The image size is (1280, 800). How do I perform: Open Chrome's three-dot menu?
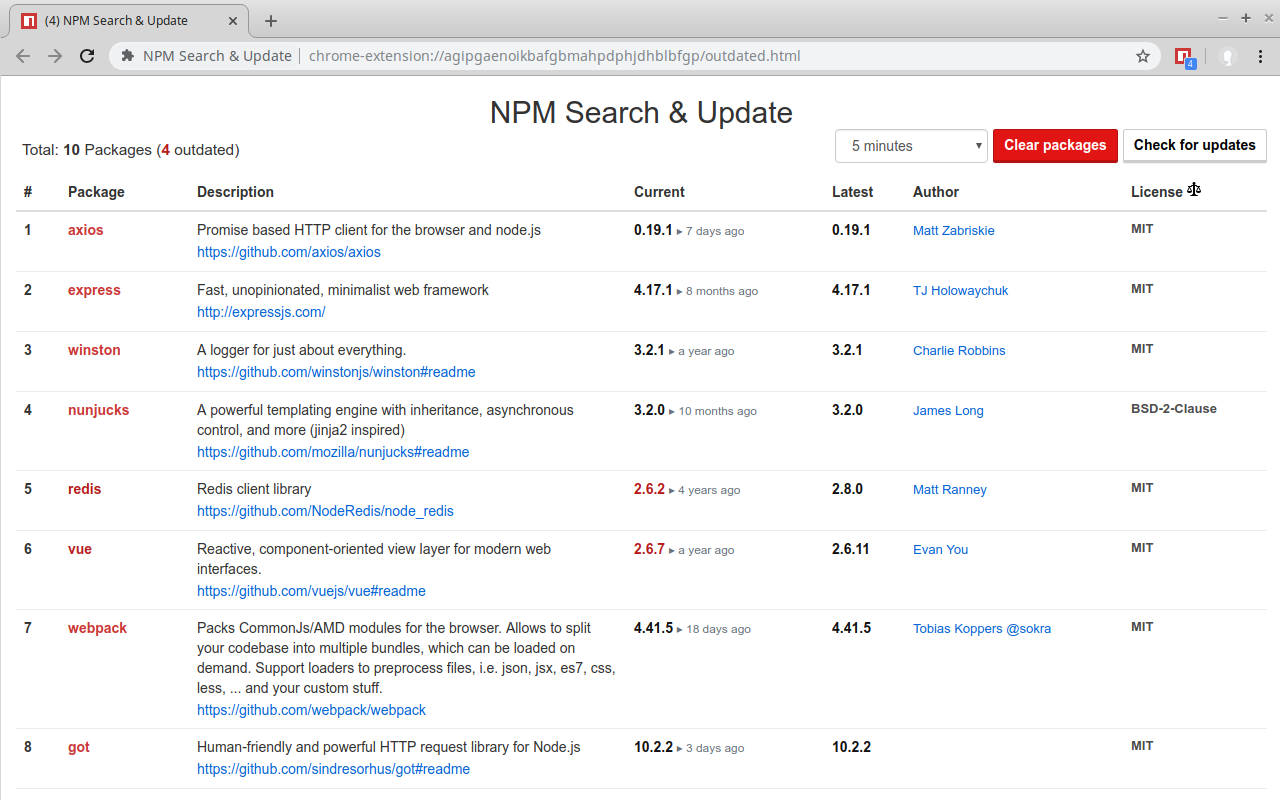(1260, 56)
